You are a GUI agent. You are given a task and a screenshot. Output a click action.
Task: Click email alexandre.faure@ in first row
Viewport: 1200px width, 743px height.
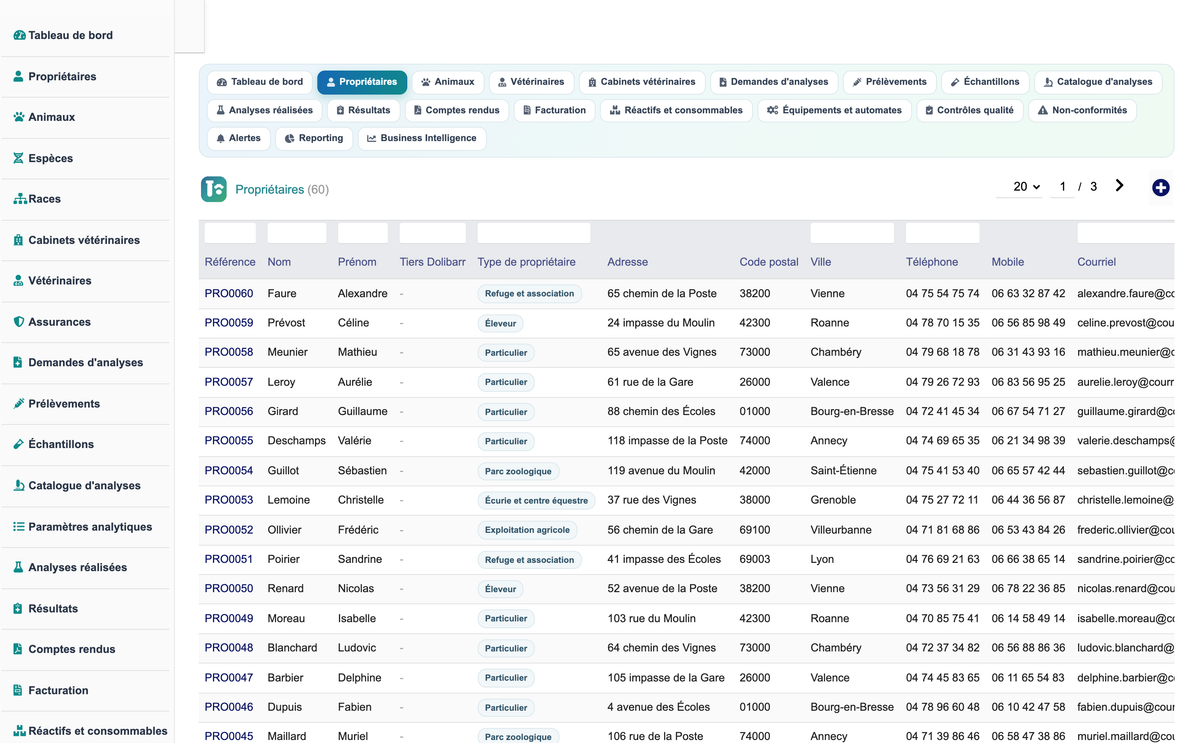point(1125,294)
